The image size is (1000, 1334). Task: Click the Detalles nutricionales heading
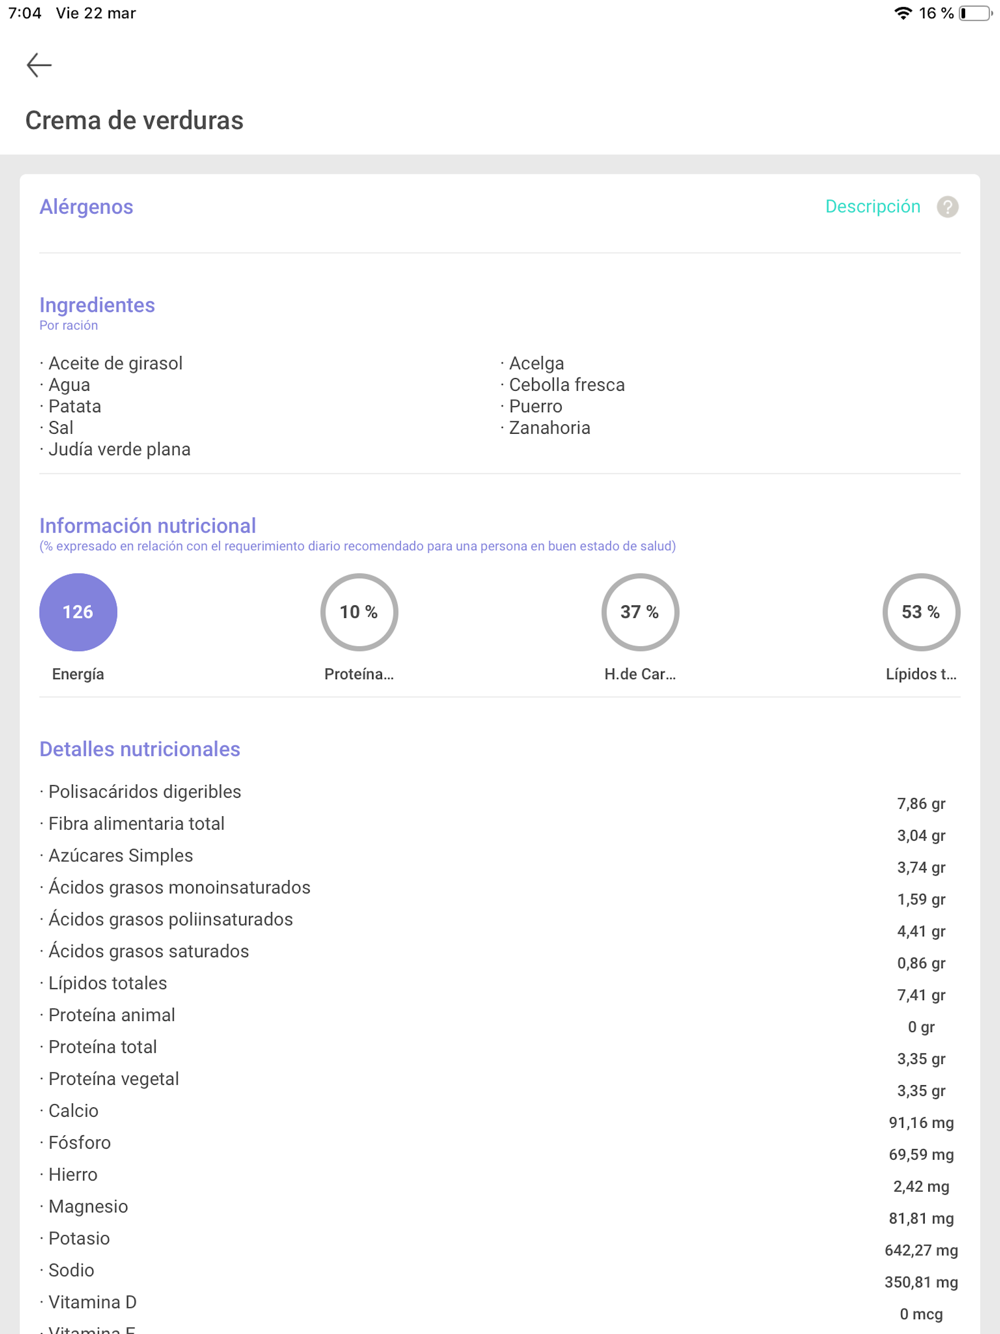(x=139, y=749)
